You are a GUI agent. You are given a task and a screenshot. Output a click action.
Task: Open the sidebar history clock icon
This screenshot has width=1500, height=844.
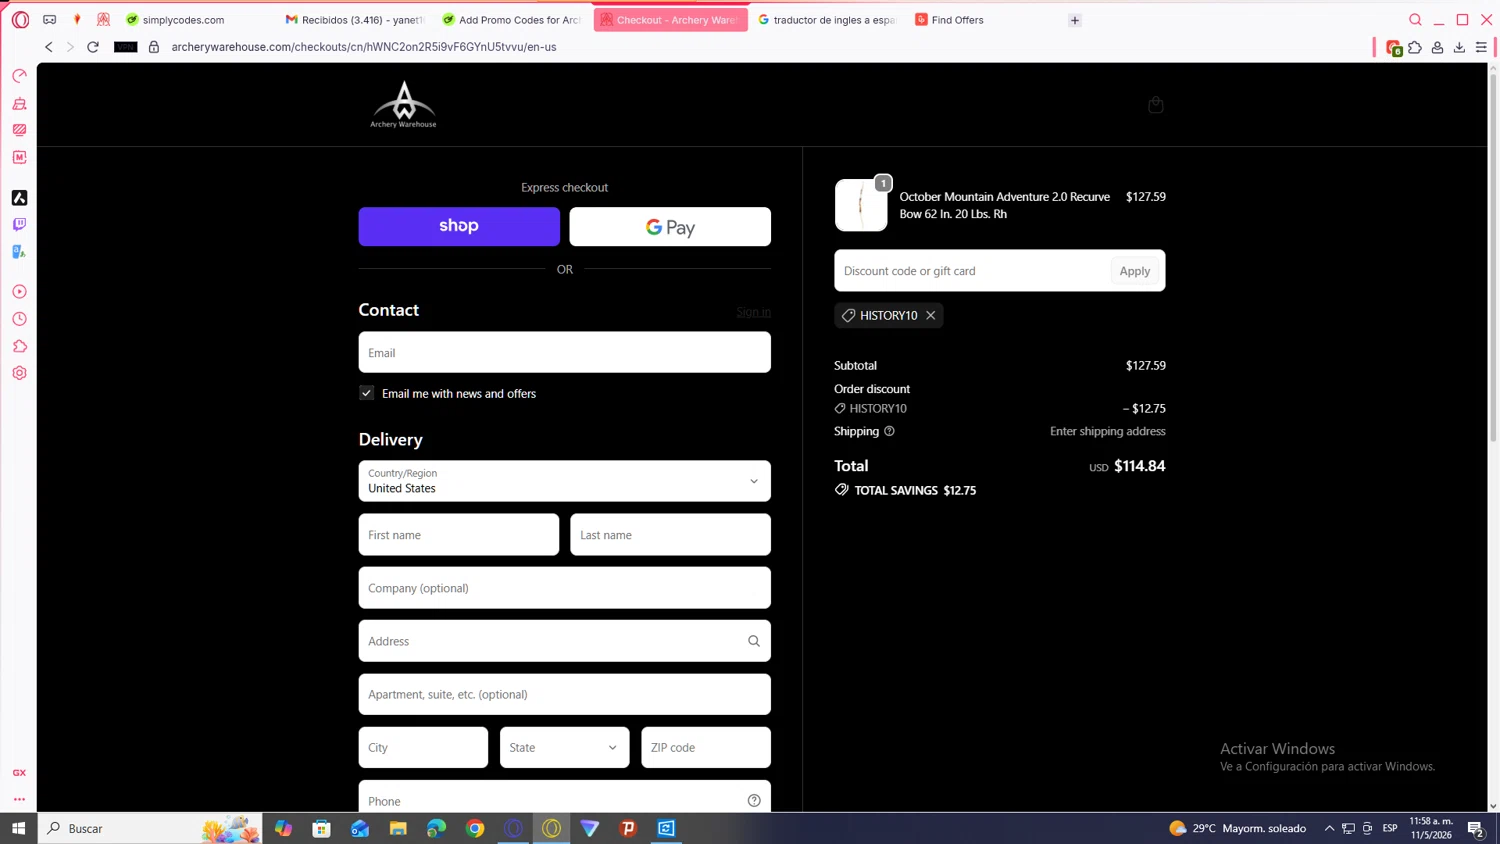coord(19,319)
